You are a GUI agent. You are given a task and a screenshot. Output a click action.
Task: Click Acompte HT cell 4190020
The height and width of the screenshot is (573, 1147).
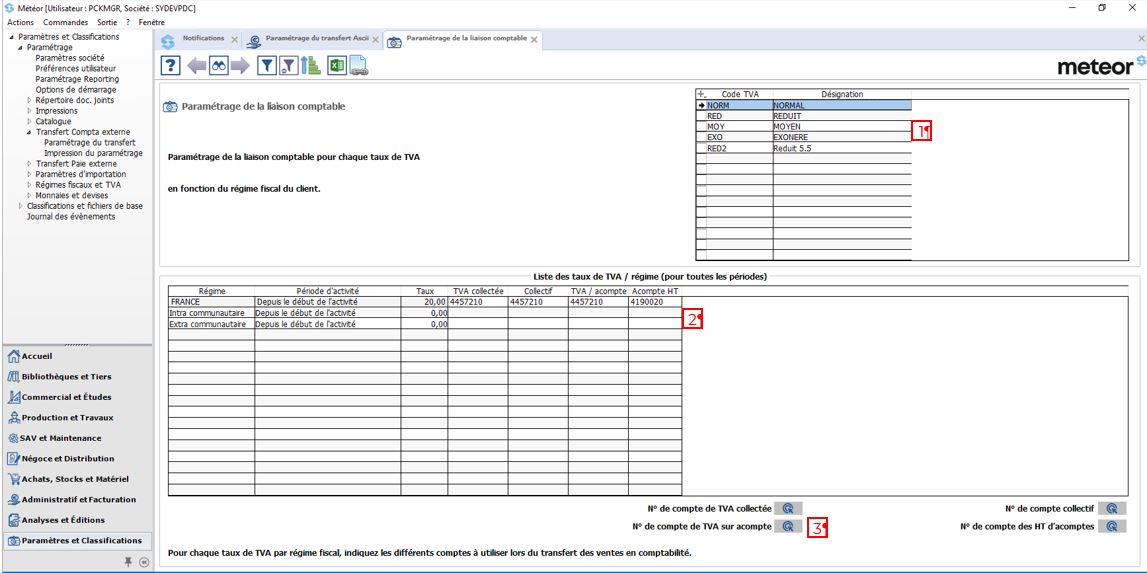tap(655, 302)
